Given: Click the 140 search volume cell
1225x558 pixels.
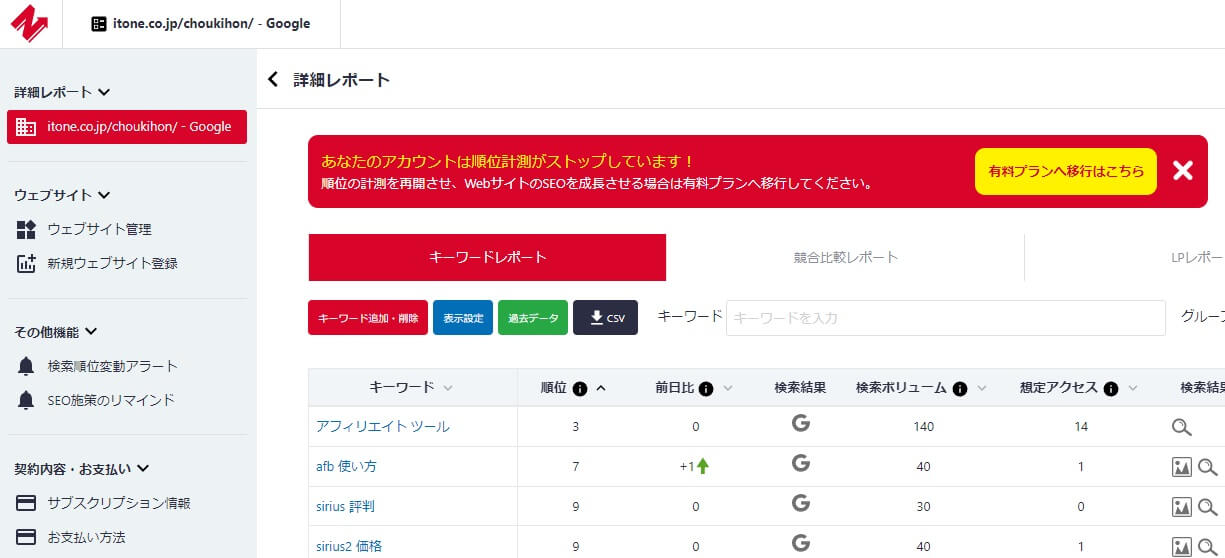Looking at the screenshot, I should (923, 427).
